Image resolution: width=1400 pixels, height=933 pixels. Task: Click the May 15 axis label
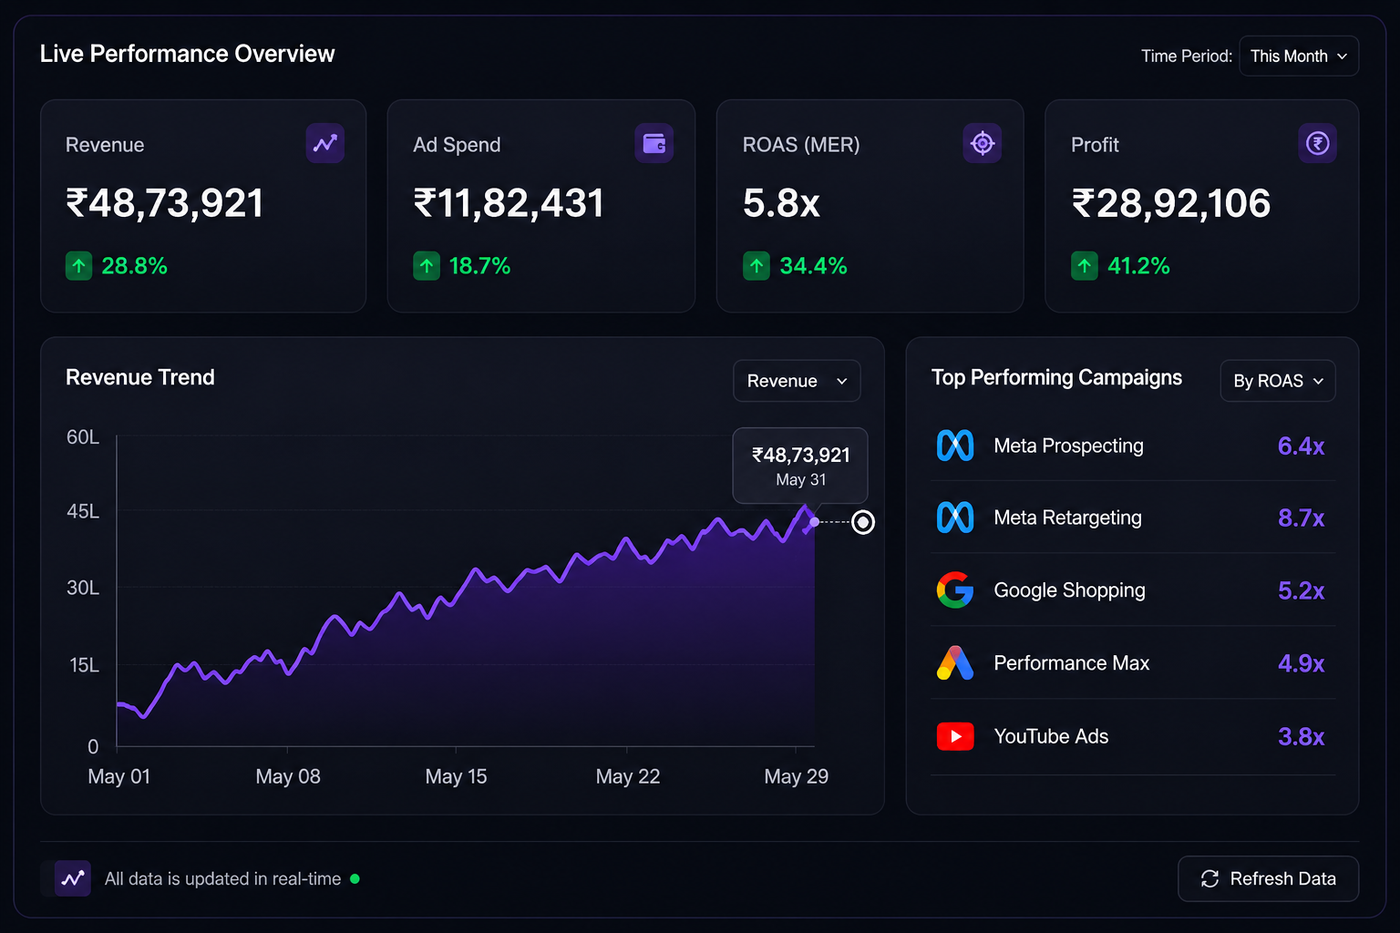pos(456,777)
